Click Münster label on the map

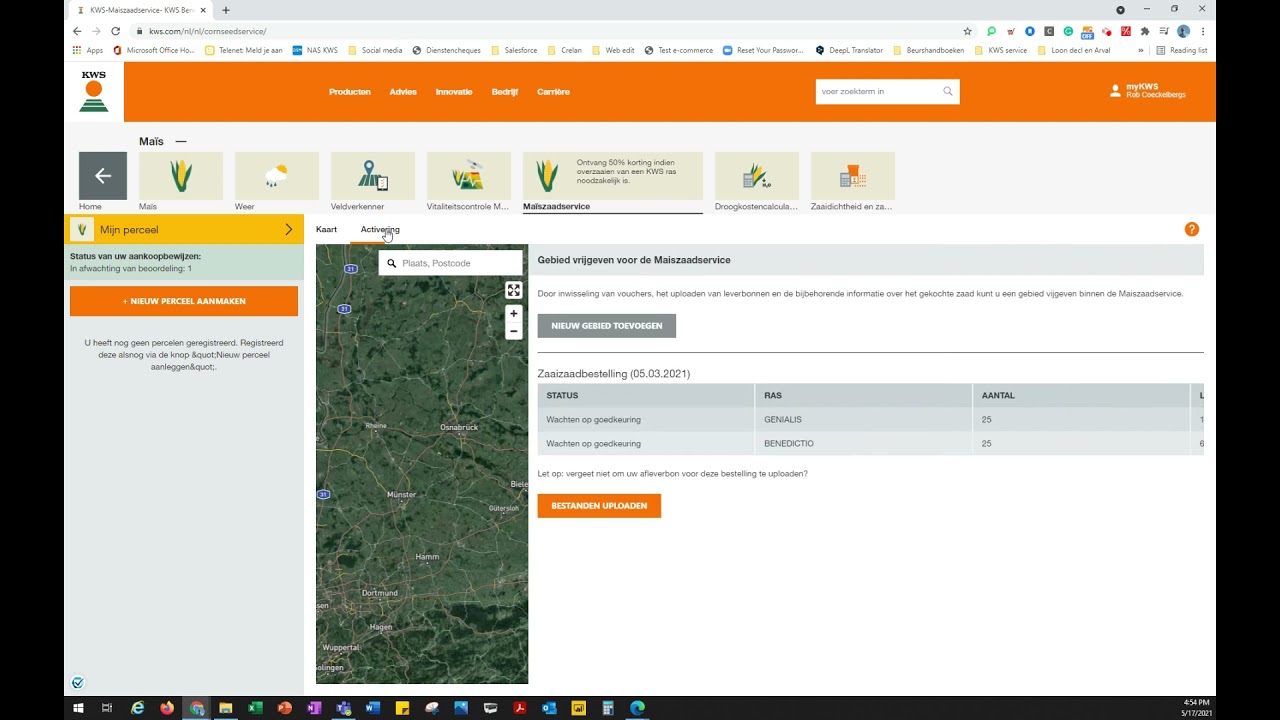(x=401, y=495)
